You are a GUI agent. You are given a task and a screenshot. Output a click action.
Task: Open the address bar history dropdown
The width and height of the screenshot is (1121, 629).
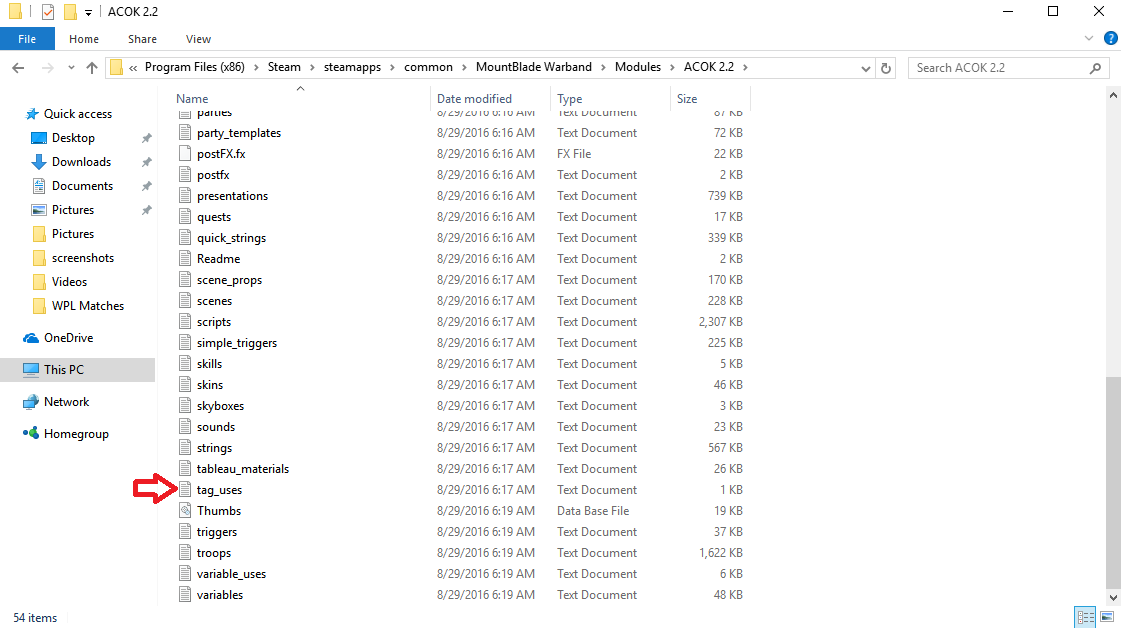(866, 69)
